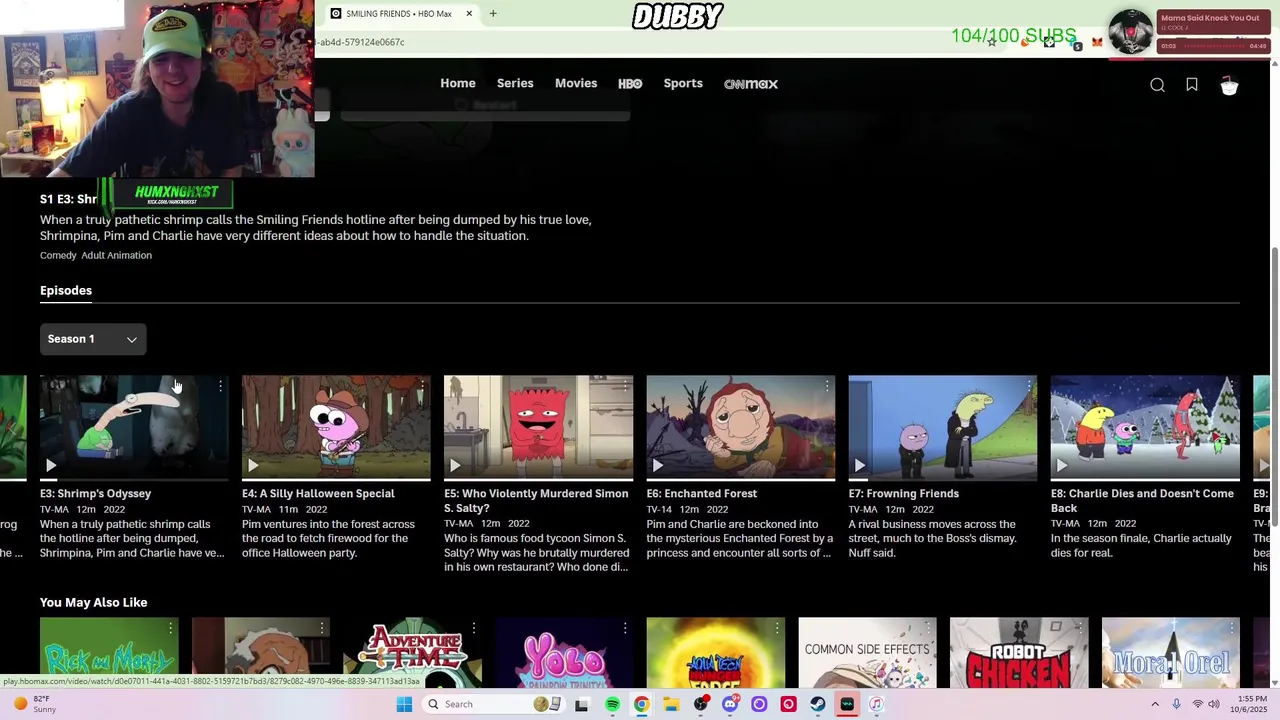Open E6: Enchanted Forest title link
This screenshot has height=720, width=1280.
coord(702,493)
